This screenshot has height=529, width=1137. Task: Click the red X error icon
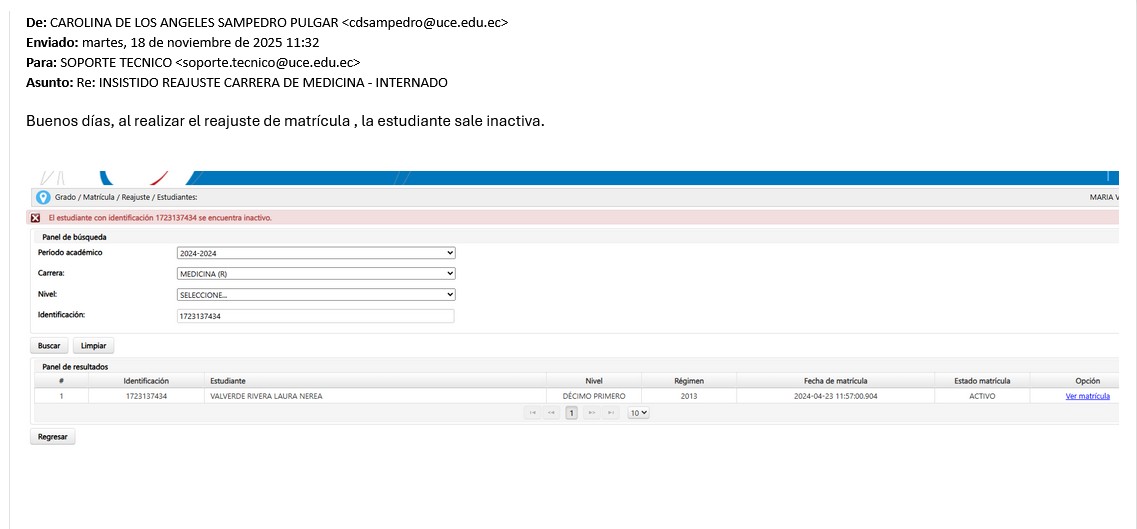36,217
